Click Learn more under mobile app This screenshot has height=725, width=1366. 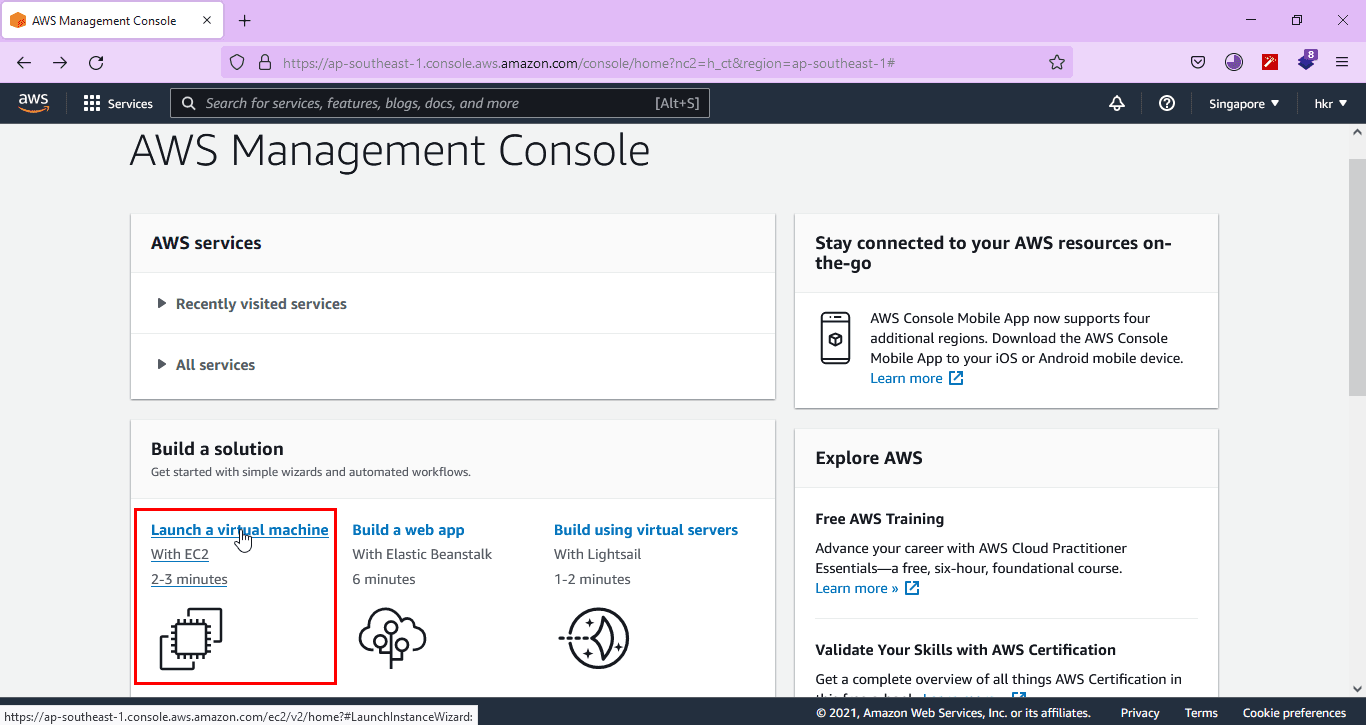point(906,378)
